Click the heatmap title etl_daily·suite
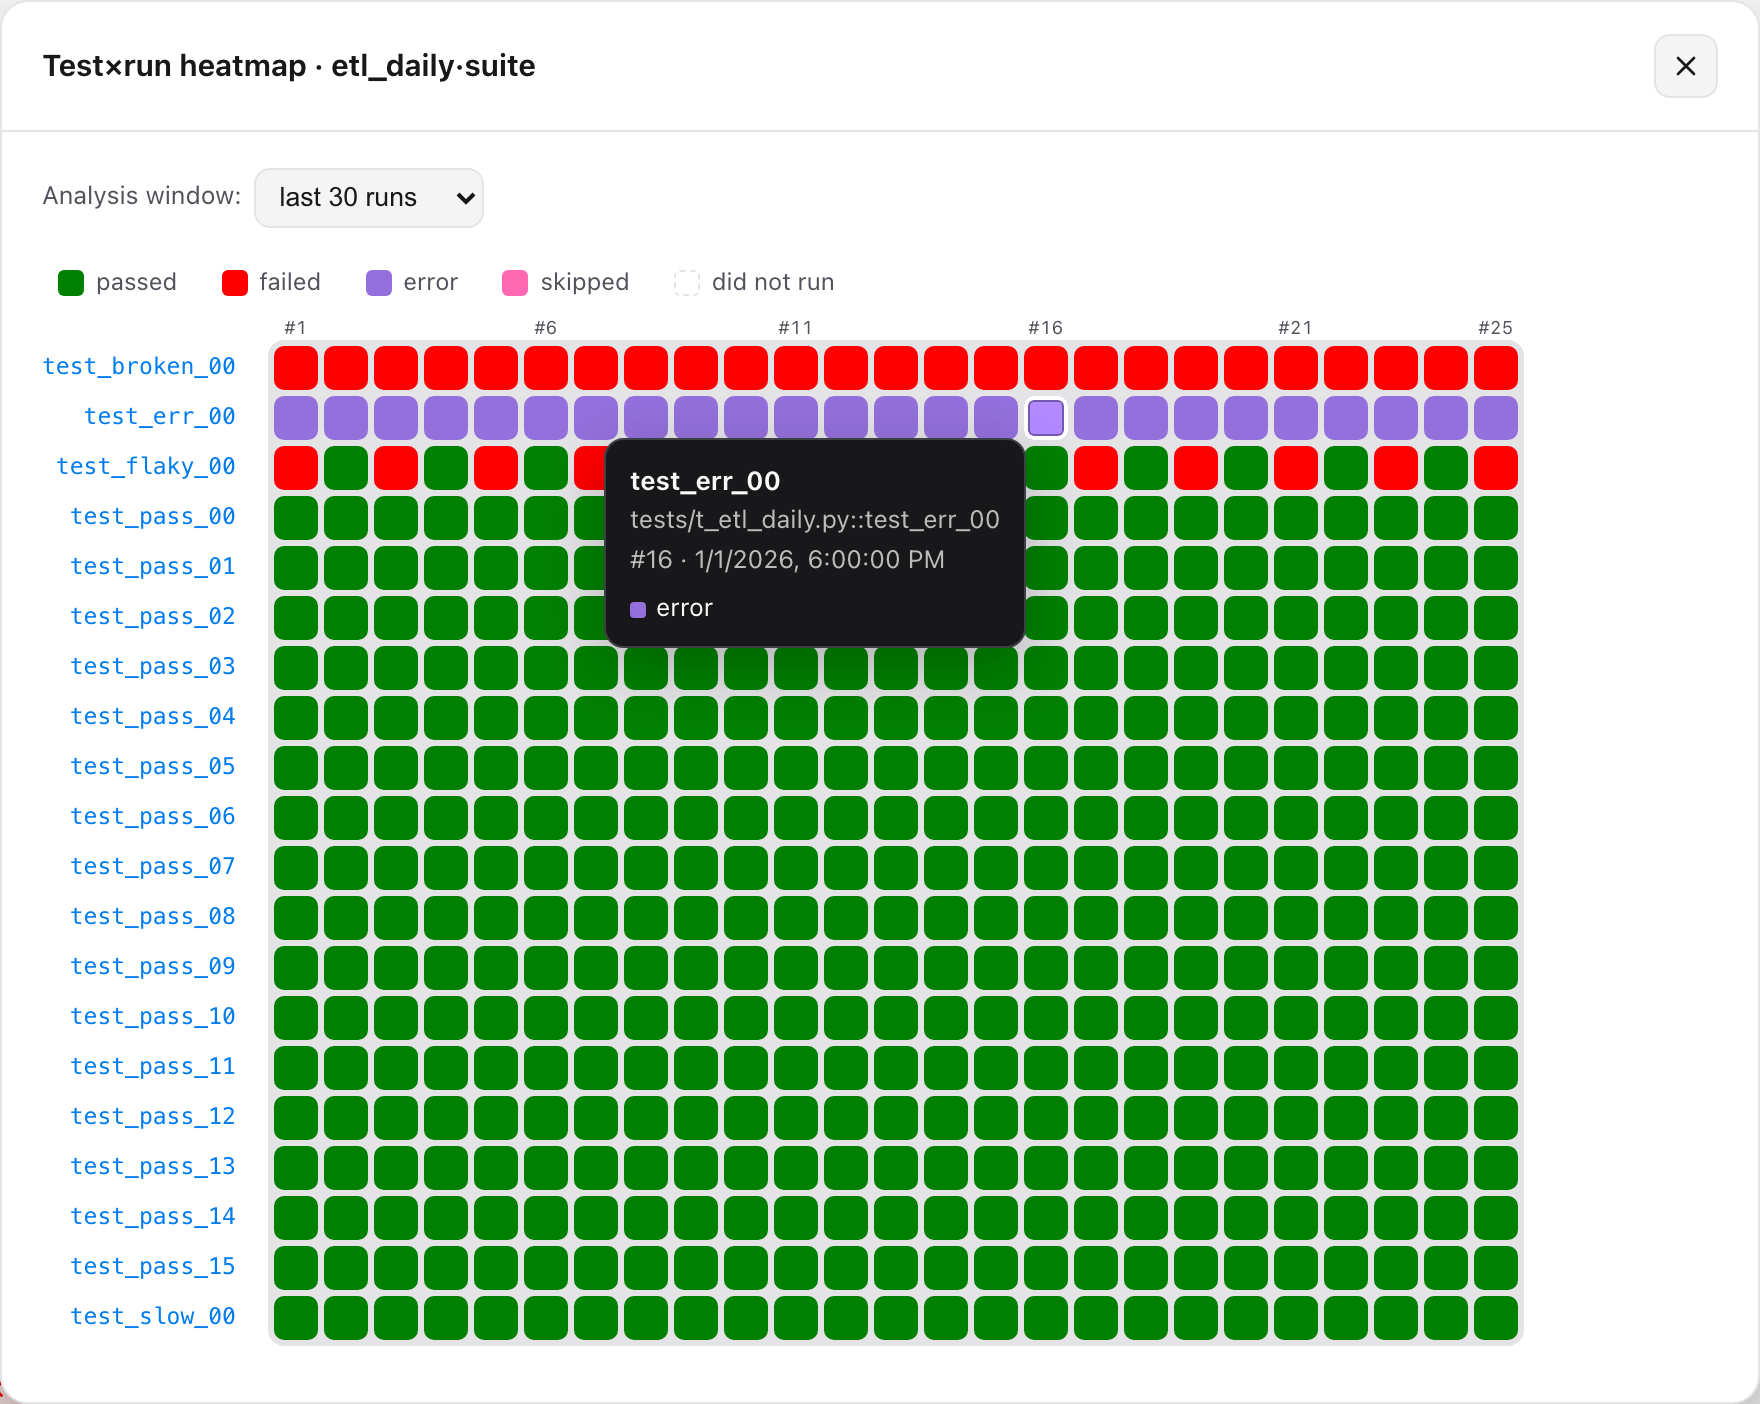The height and width of the screenshot is (1404, 1760). pyautogui.click(x=433, y=66)
